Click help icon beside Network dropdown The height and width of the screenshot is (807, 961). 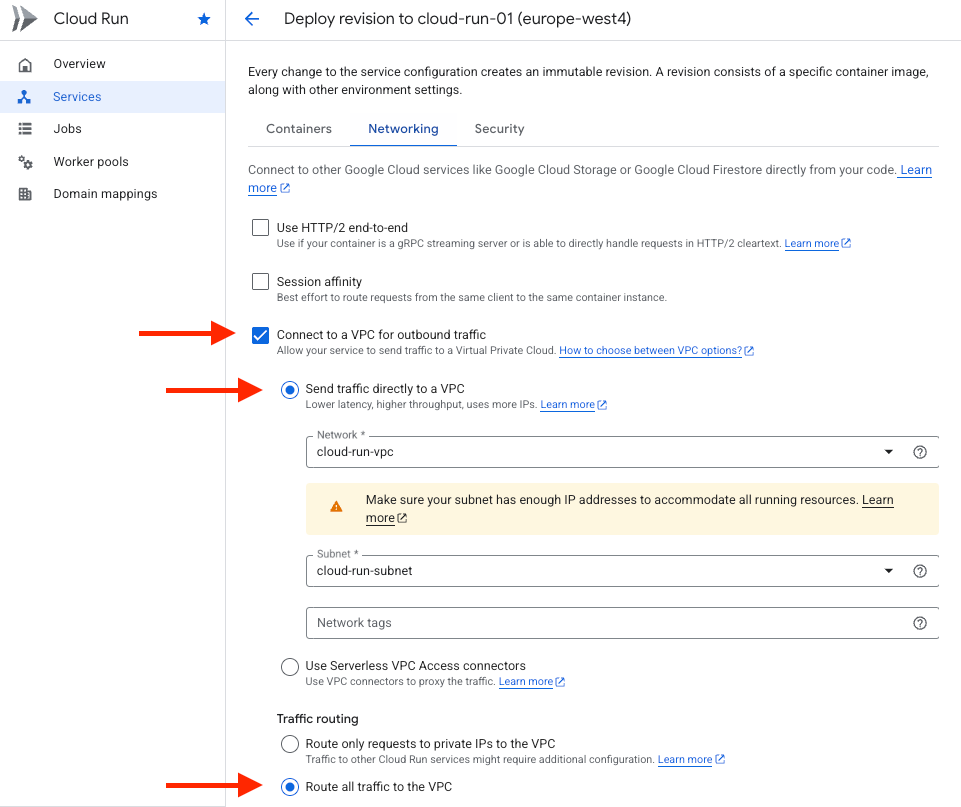coord(920,452)
